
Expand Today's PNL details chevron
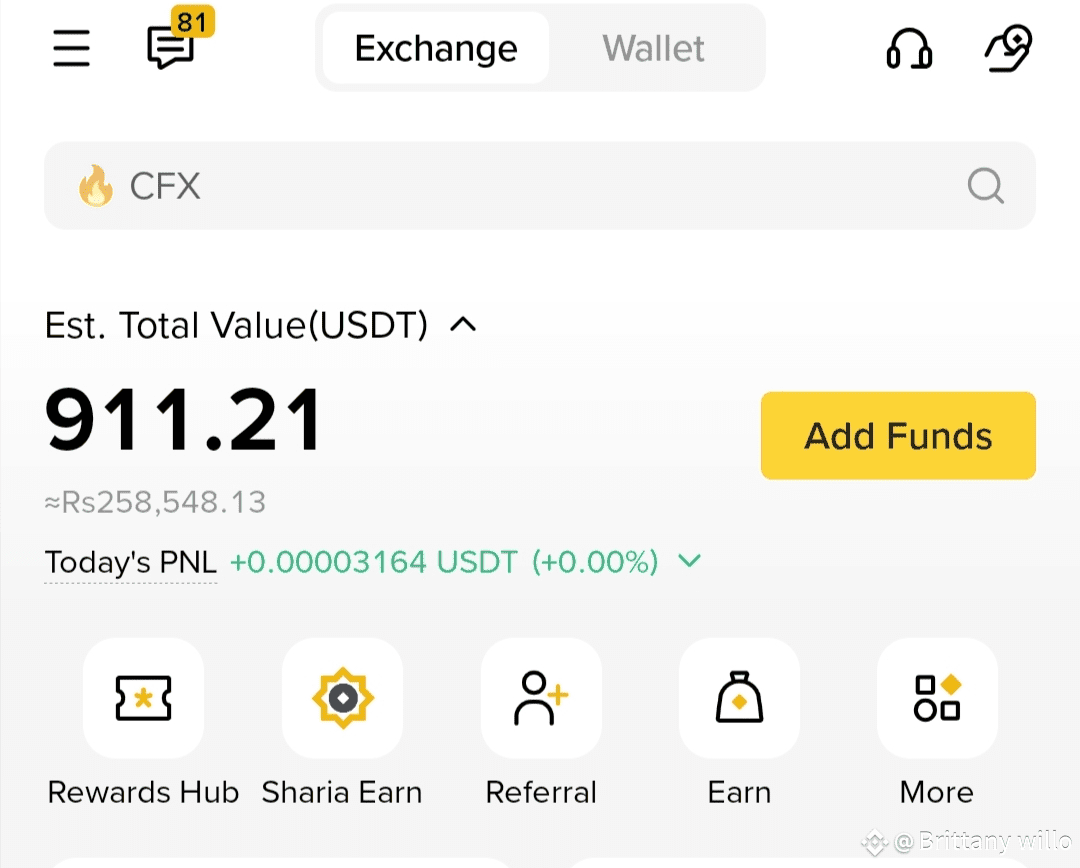point(689,561)
